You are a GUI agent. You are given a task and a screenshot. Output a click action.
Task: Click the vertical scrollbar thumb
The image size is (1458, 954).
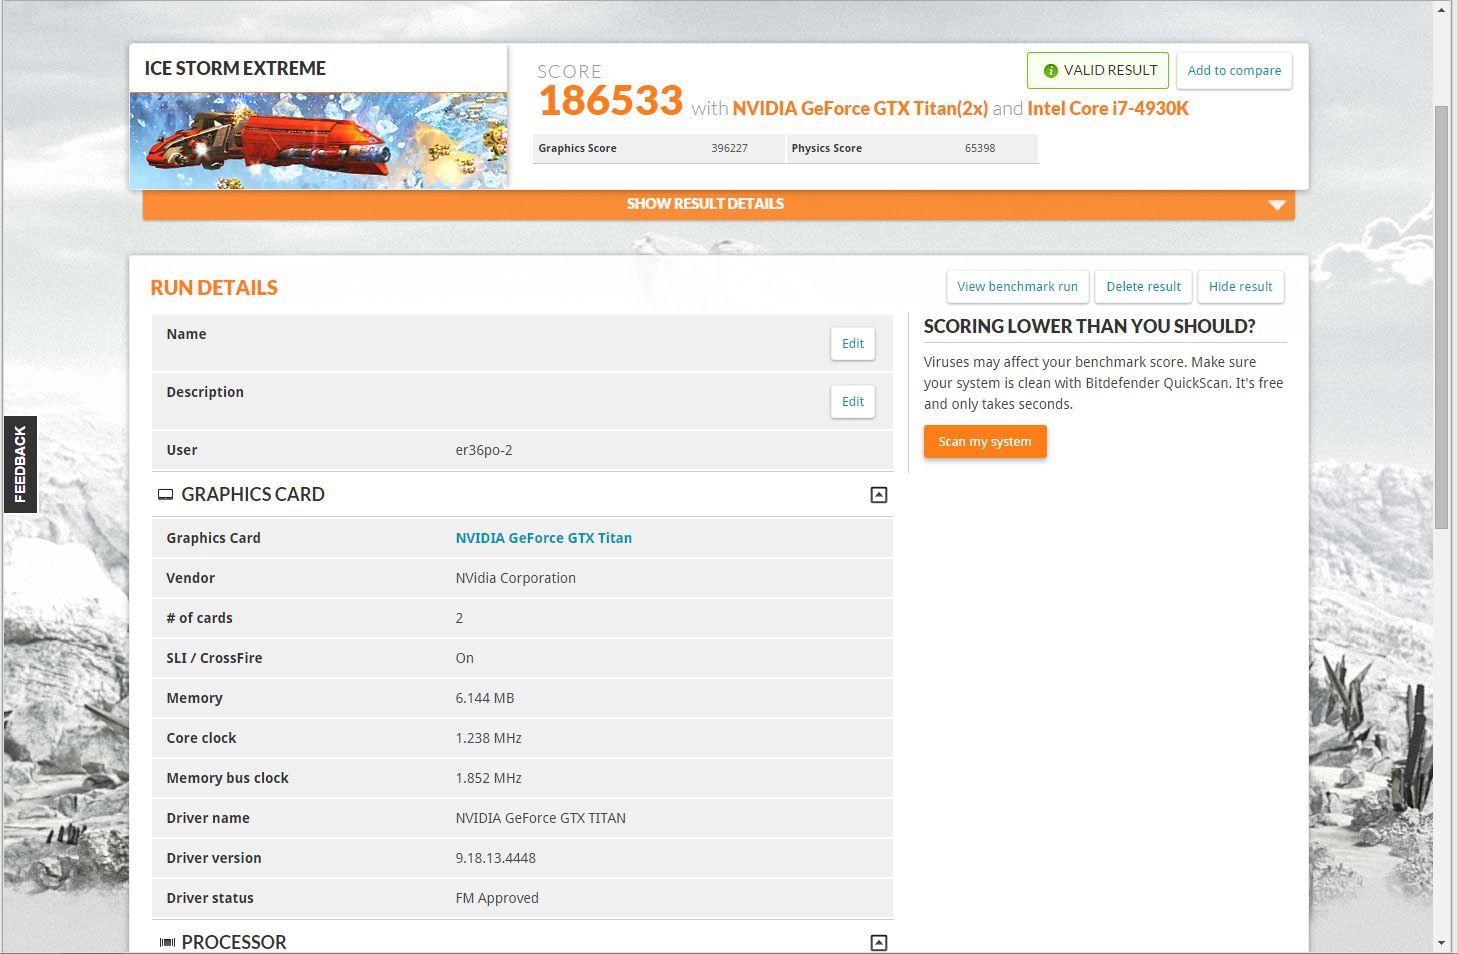1442,317
